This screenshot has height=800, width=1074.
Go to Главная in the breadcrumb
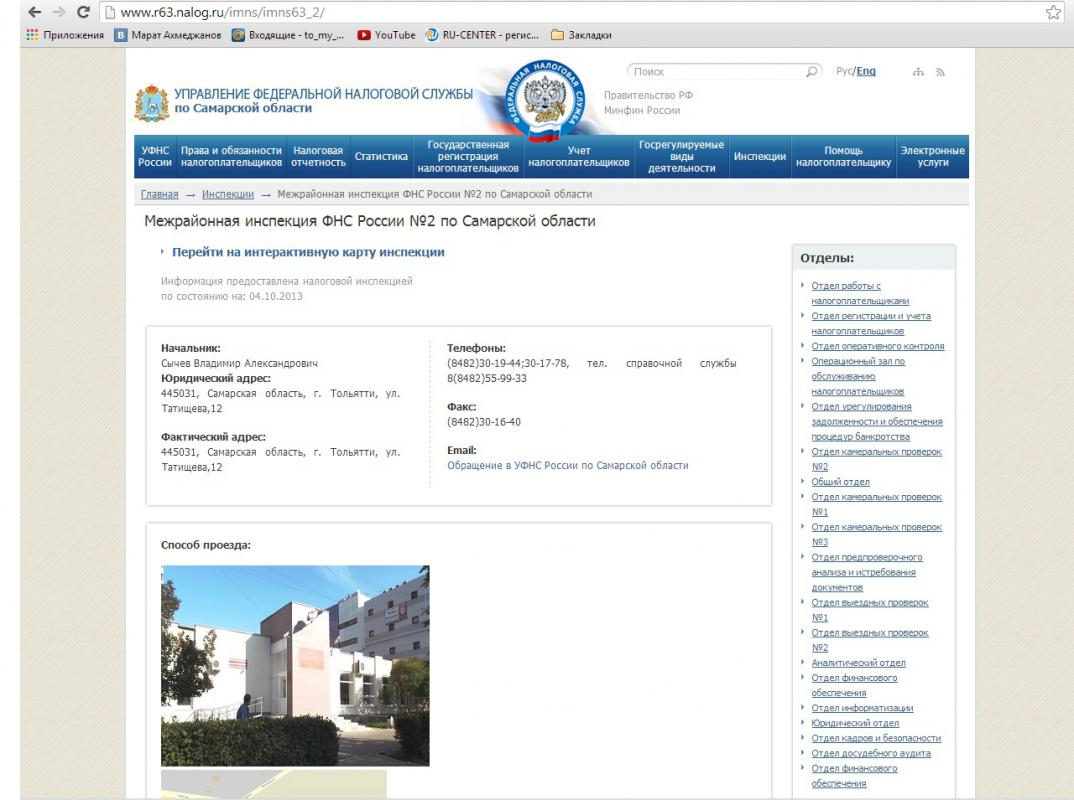(x=160, y=194)
